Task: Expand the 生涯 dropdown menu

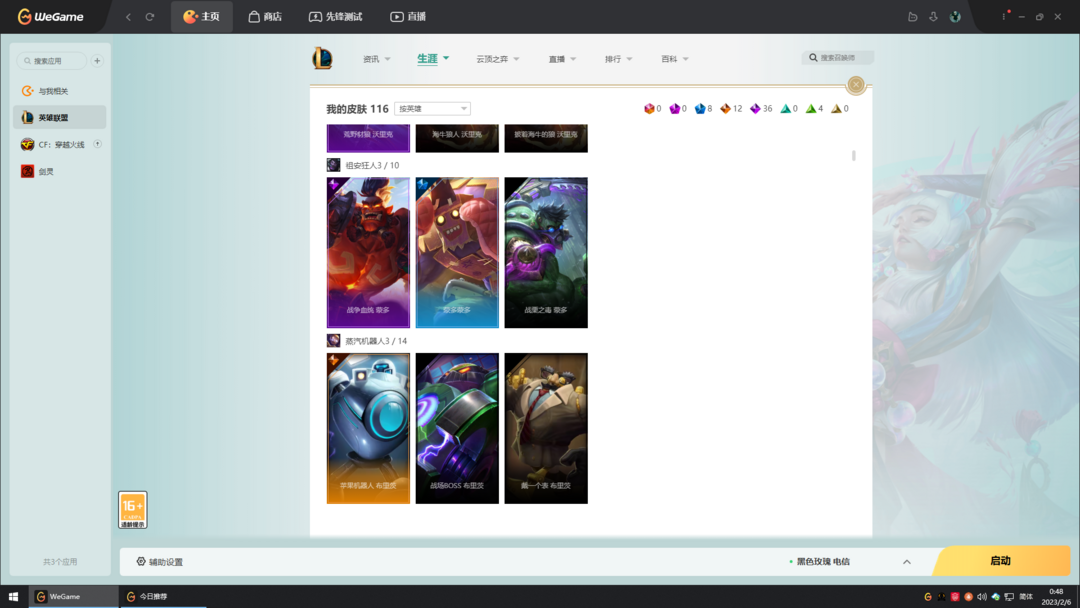Action: (433, 59)
